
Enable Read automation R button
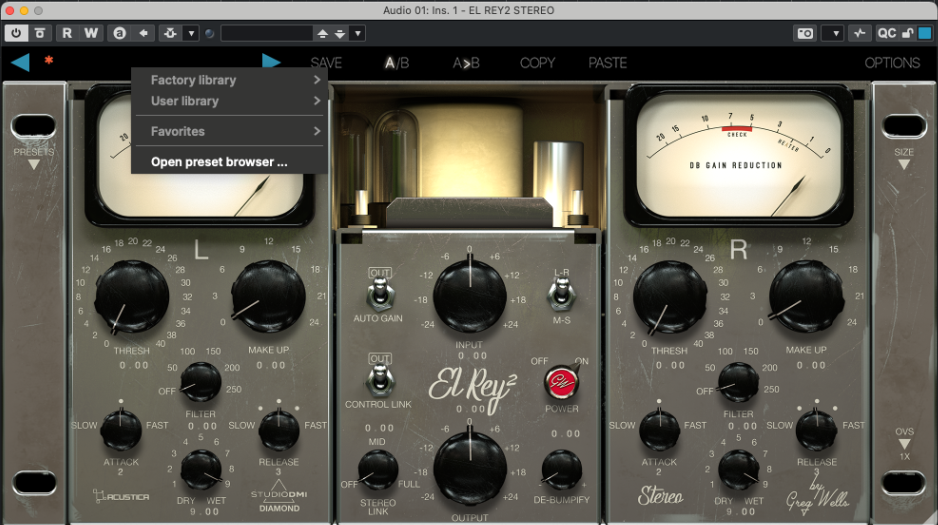tap(67, 33)
